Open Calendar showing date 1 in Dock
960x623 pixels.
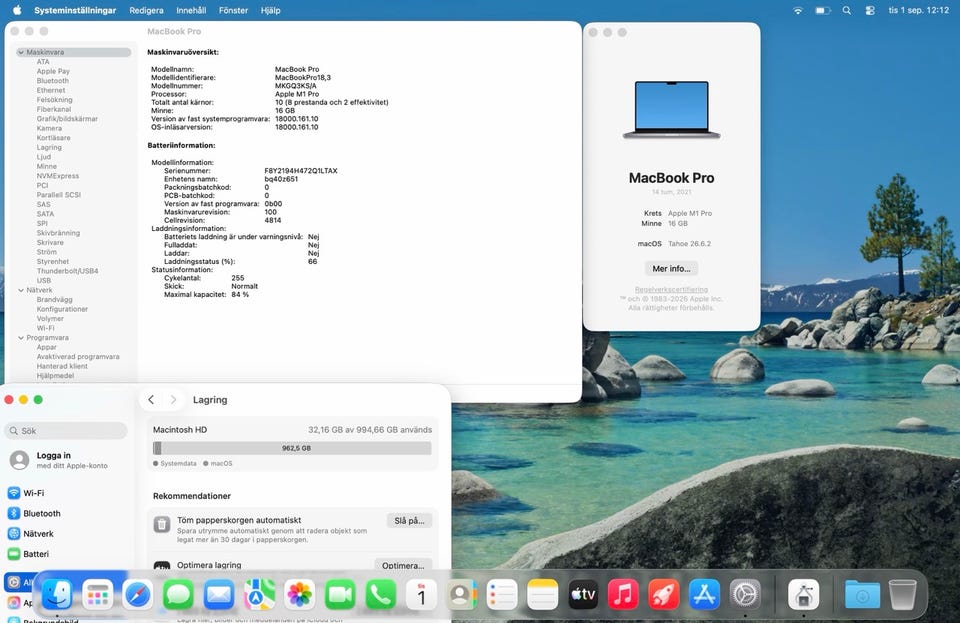click(421, 594)
